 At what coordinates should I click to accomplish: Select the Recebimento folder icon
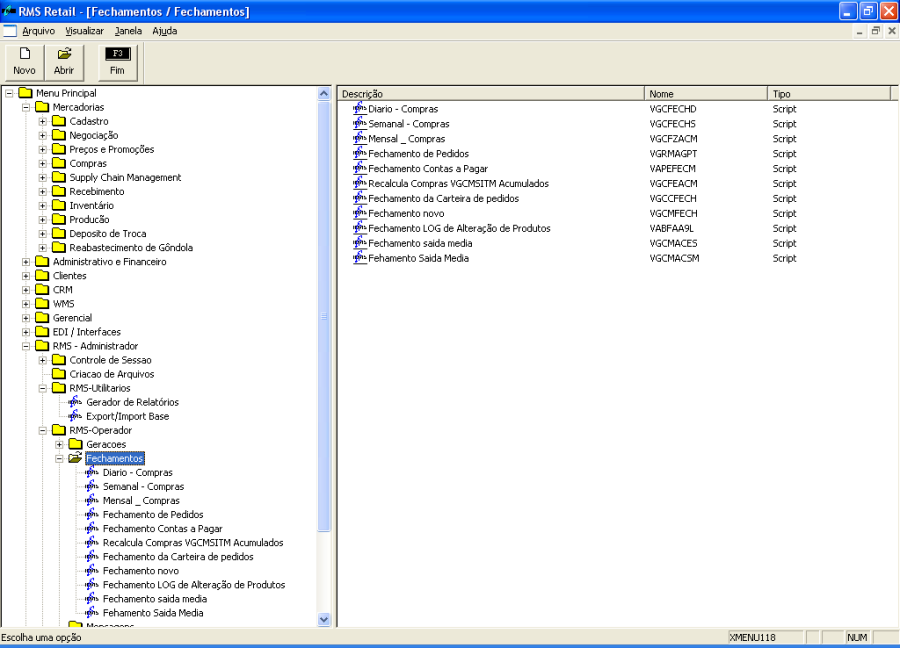click(59, 191)
